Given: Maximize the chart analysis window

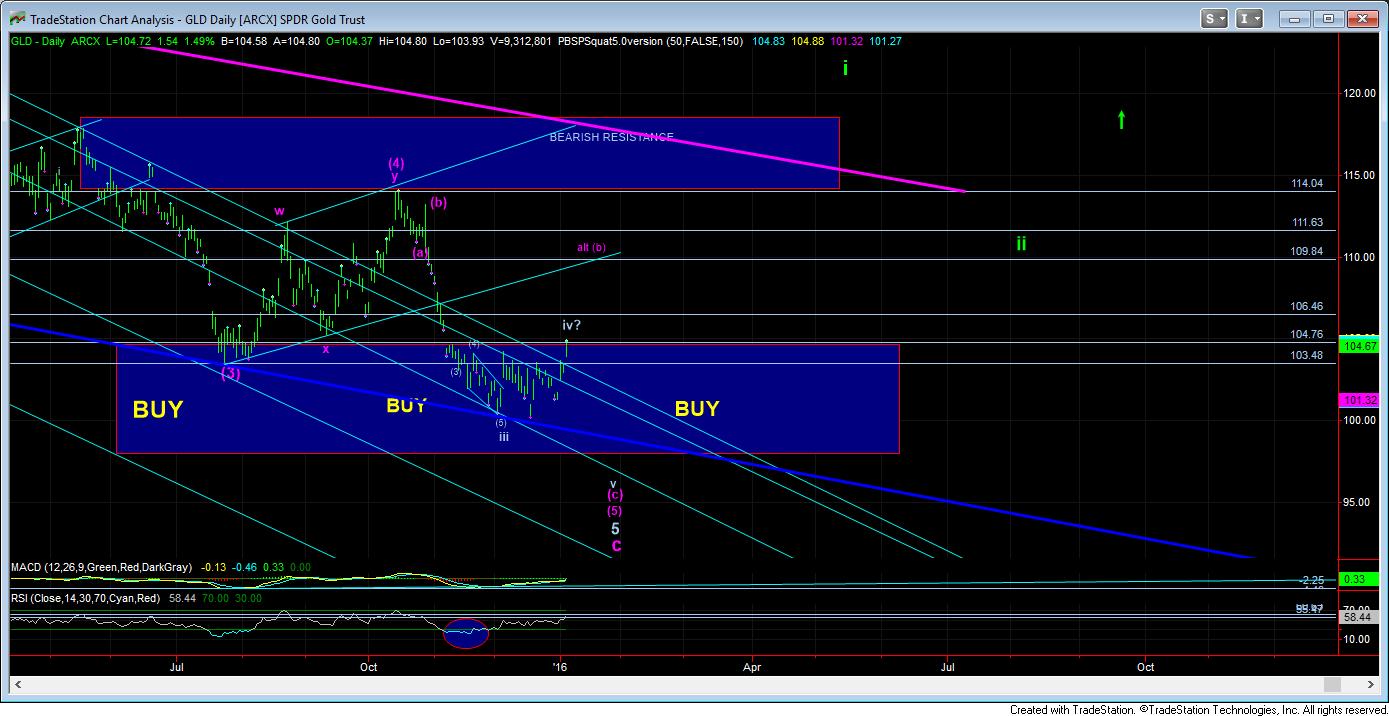Looking at the screenshot, I should coord(1326,18).
